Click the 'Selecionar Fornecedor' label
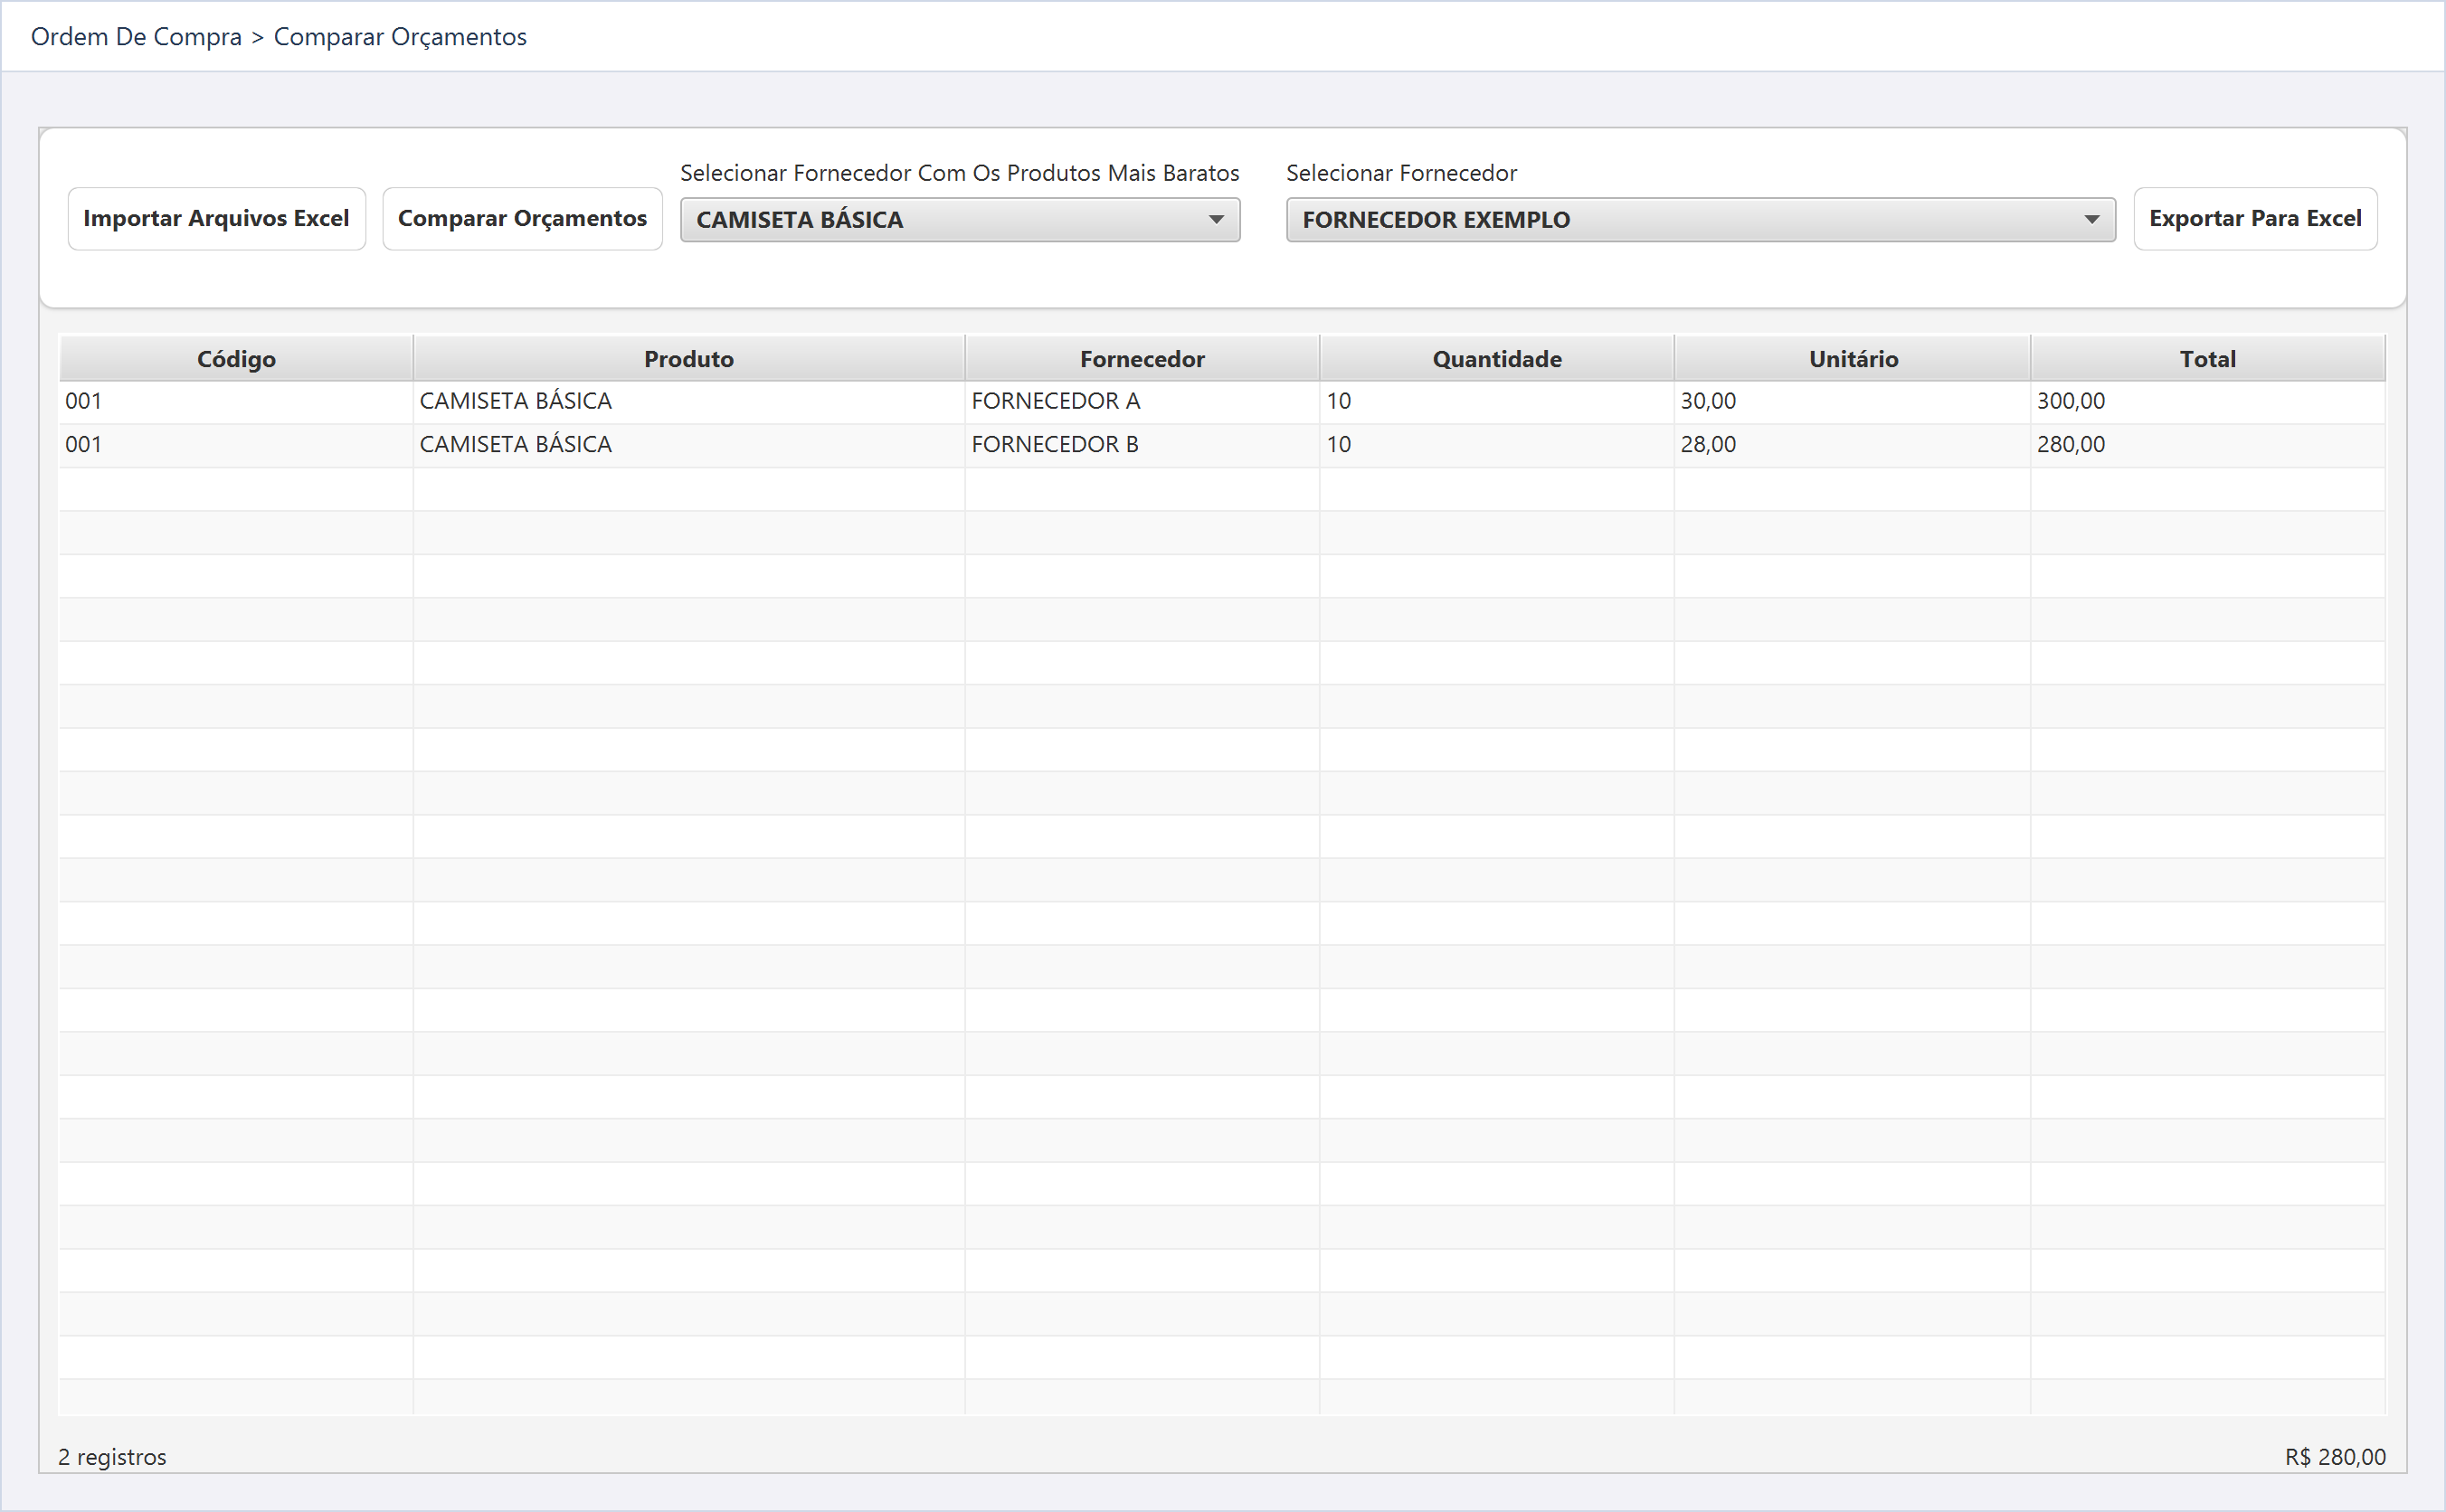Viewport: 2446px width, 1512px height. point(1401,173)
